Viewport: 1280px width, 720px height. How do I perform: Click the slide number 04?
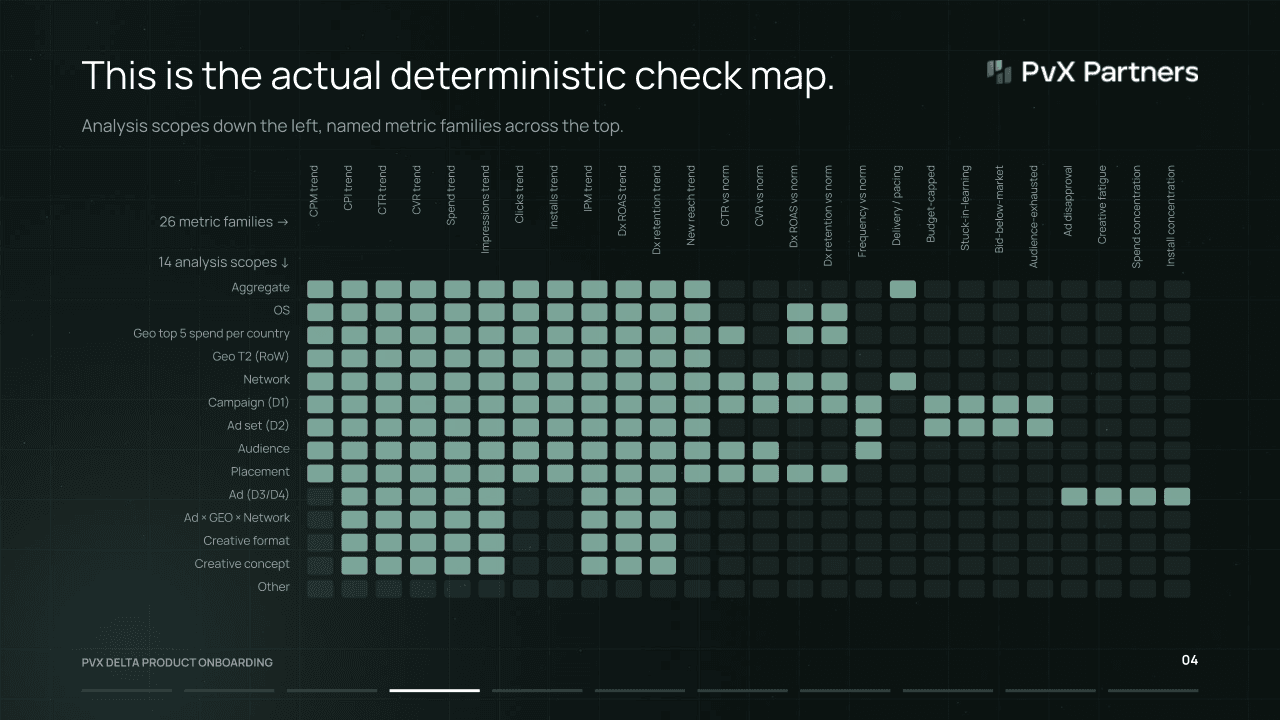1189,660
